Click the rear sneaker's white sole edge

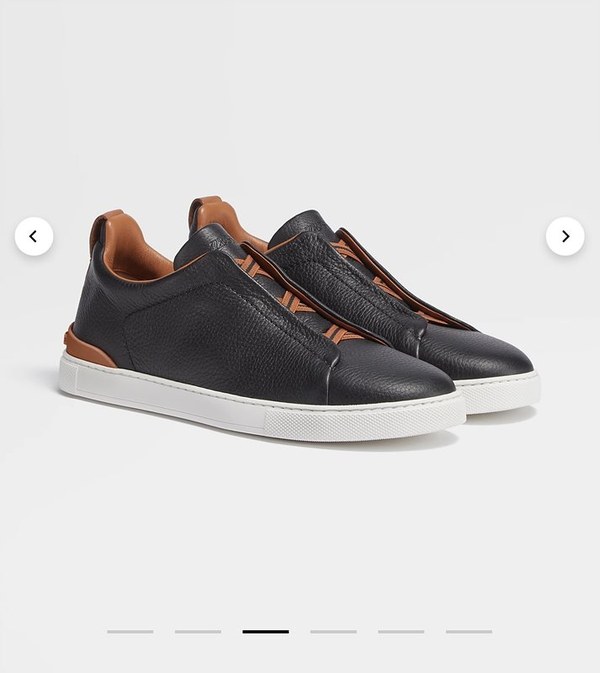500,391
